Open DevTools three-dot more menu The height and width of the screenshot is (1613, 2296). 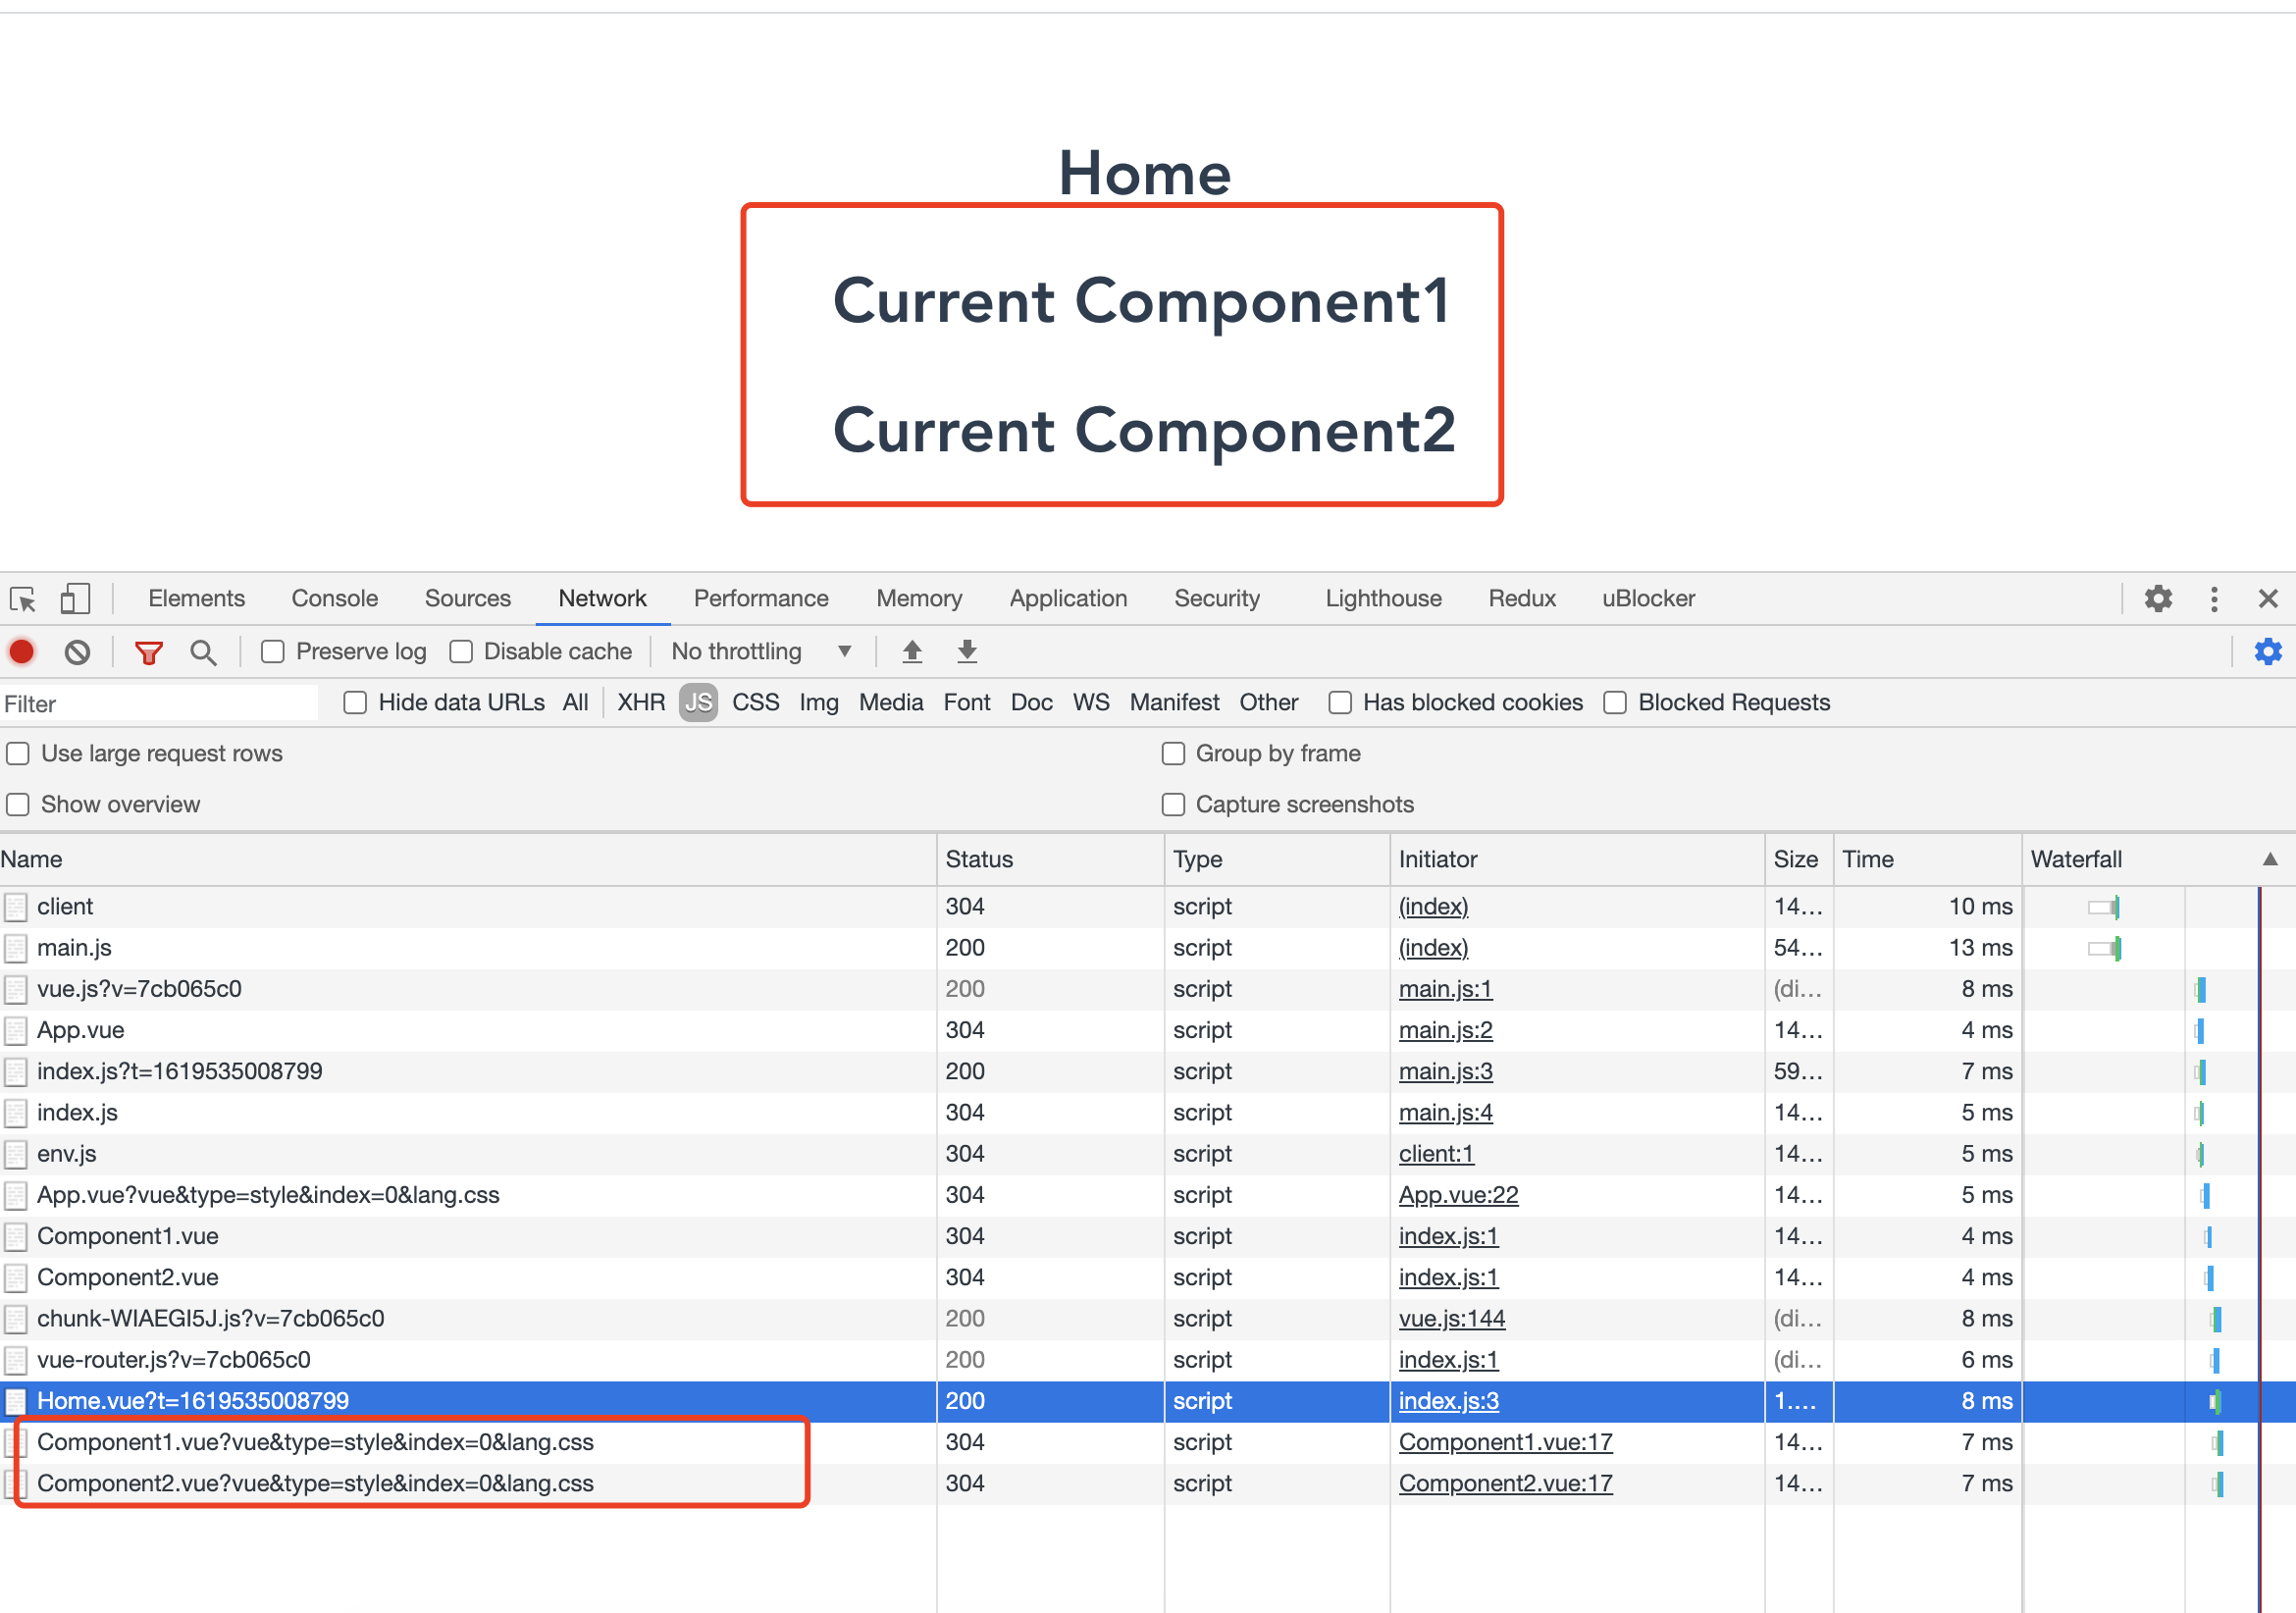(2213, 599)
